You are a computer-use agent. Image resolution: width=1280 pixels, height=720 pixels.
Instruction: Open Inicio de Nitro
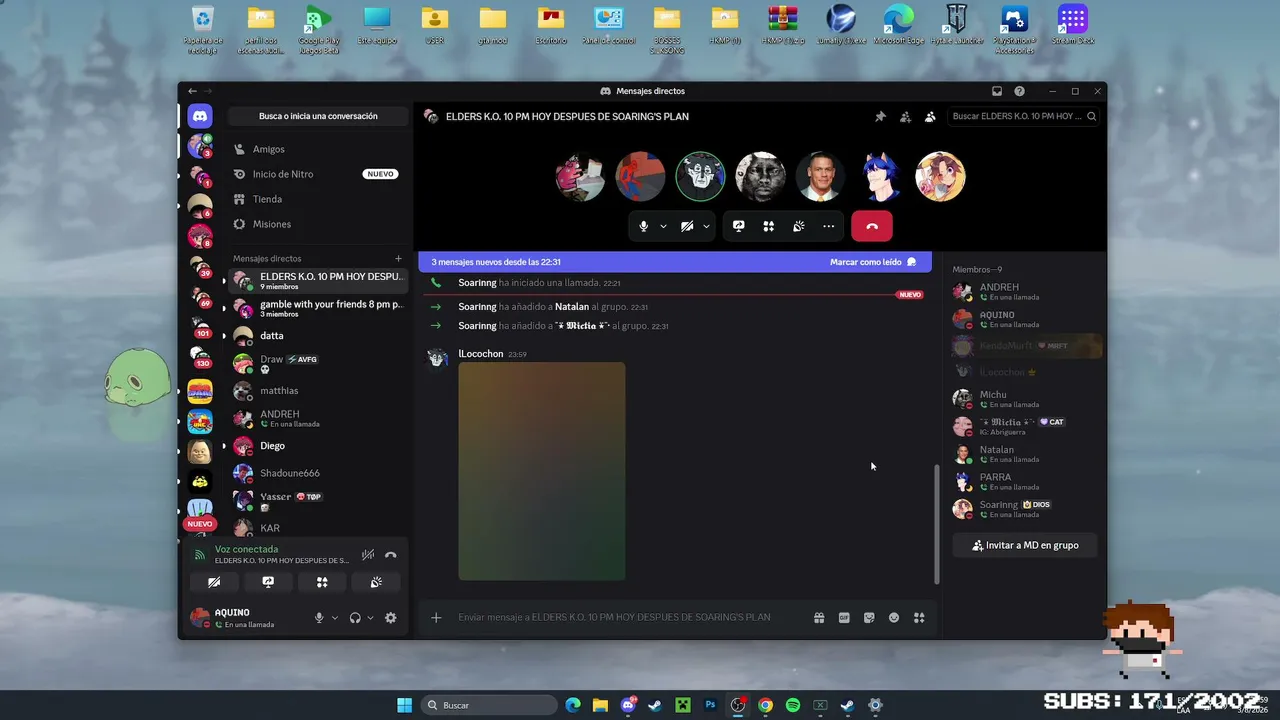pyautogui.click(x=318, y=174)
